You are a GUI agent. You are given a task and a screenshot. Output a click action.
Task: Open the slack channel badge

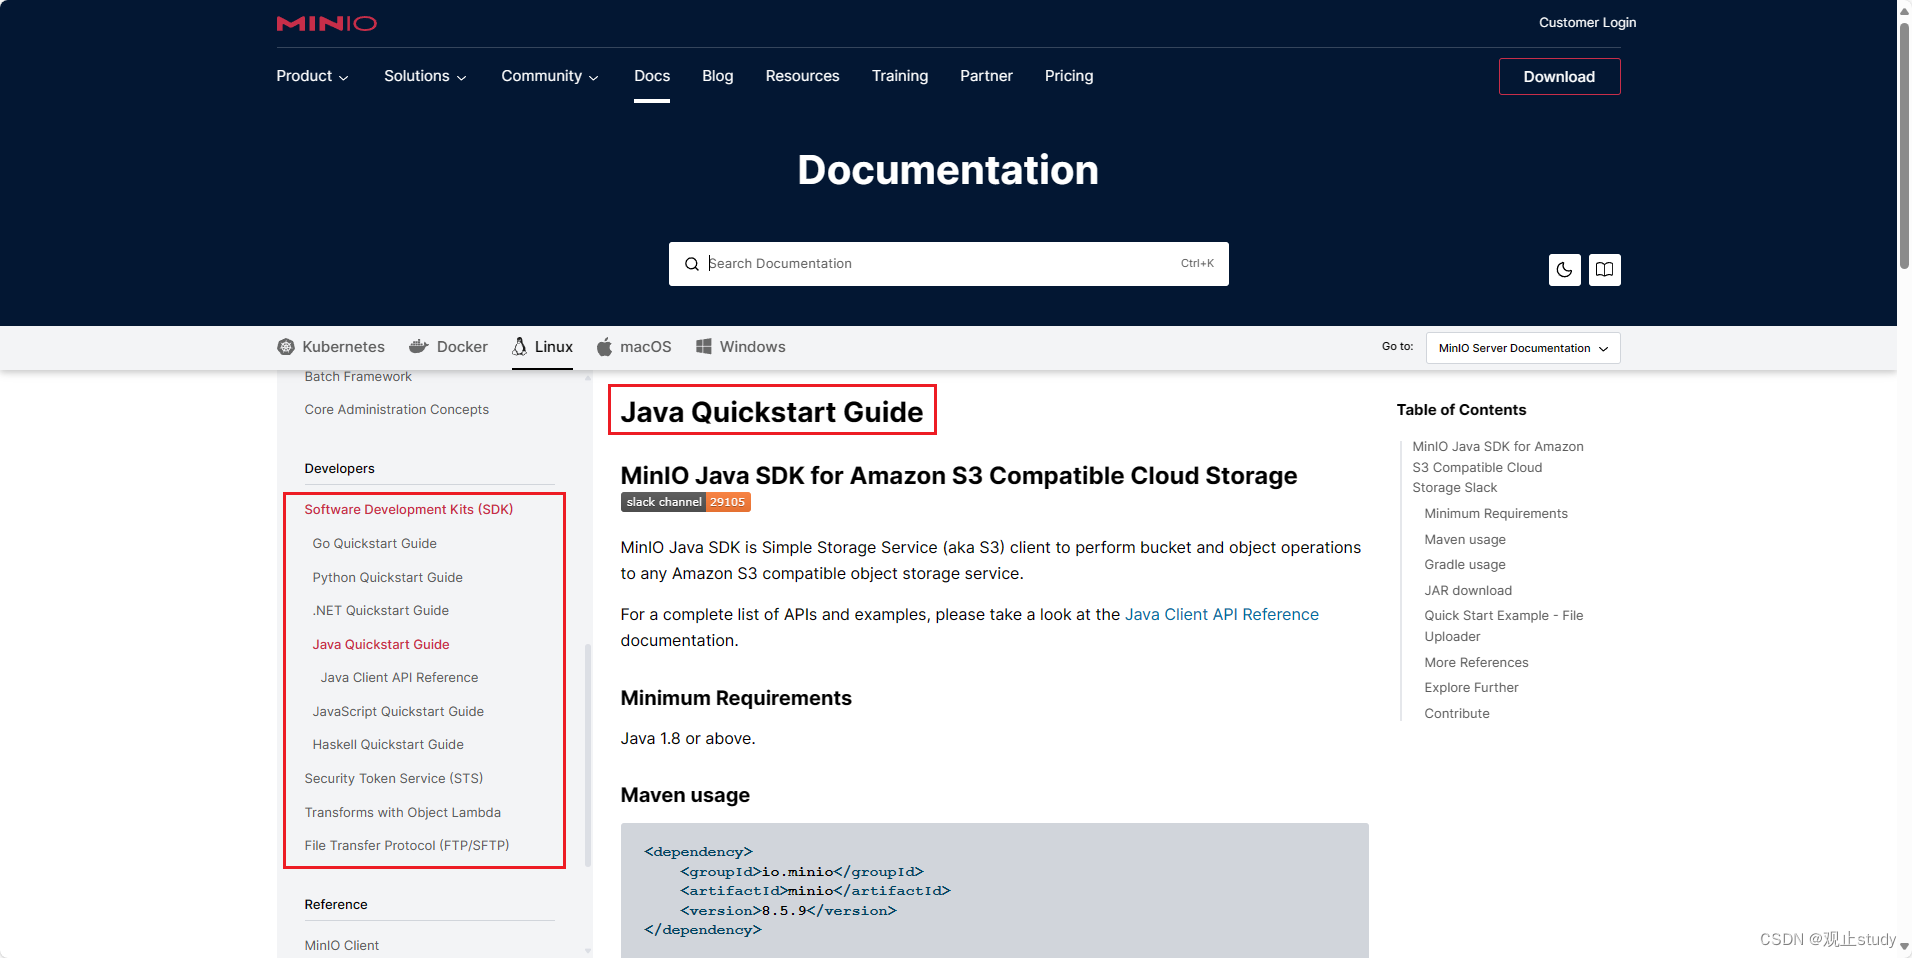point(685,502)
